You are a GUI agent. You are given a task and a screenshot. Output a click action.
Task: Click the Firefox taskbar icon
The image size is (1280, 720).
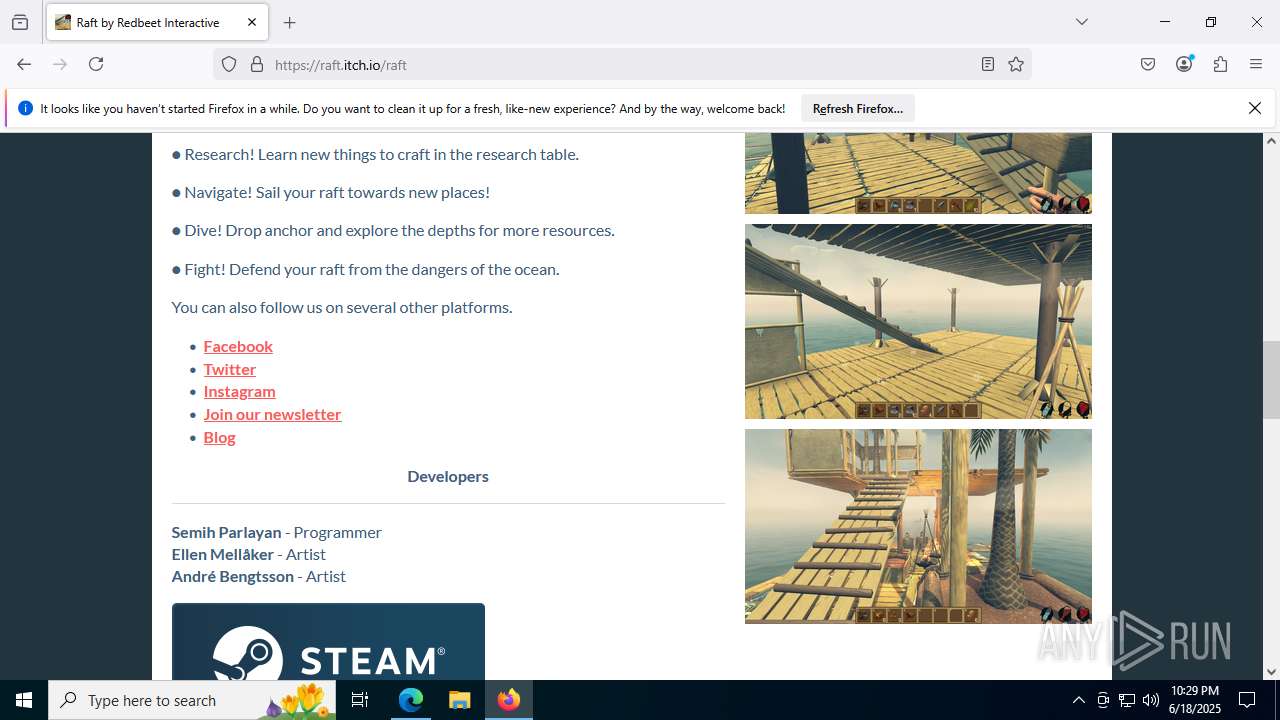coord(509,700)
